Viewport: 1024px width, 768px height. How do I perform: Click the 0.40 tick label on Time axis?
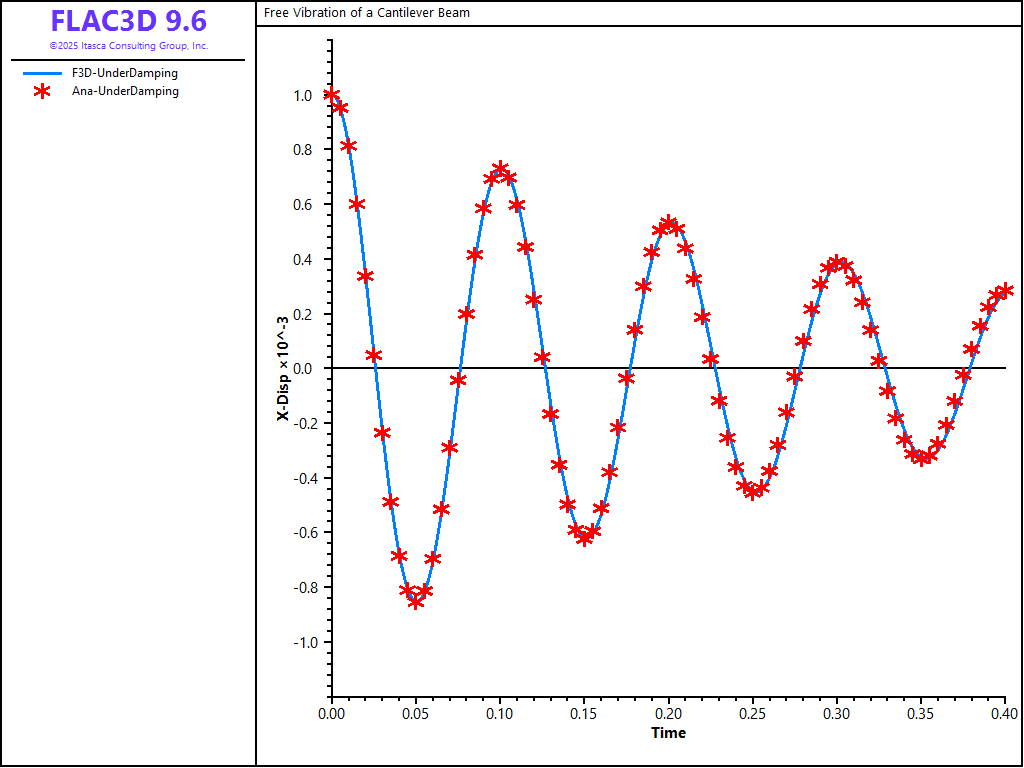tap(1004, 713)
